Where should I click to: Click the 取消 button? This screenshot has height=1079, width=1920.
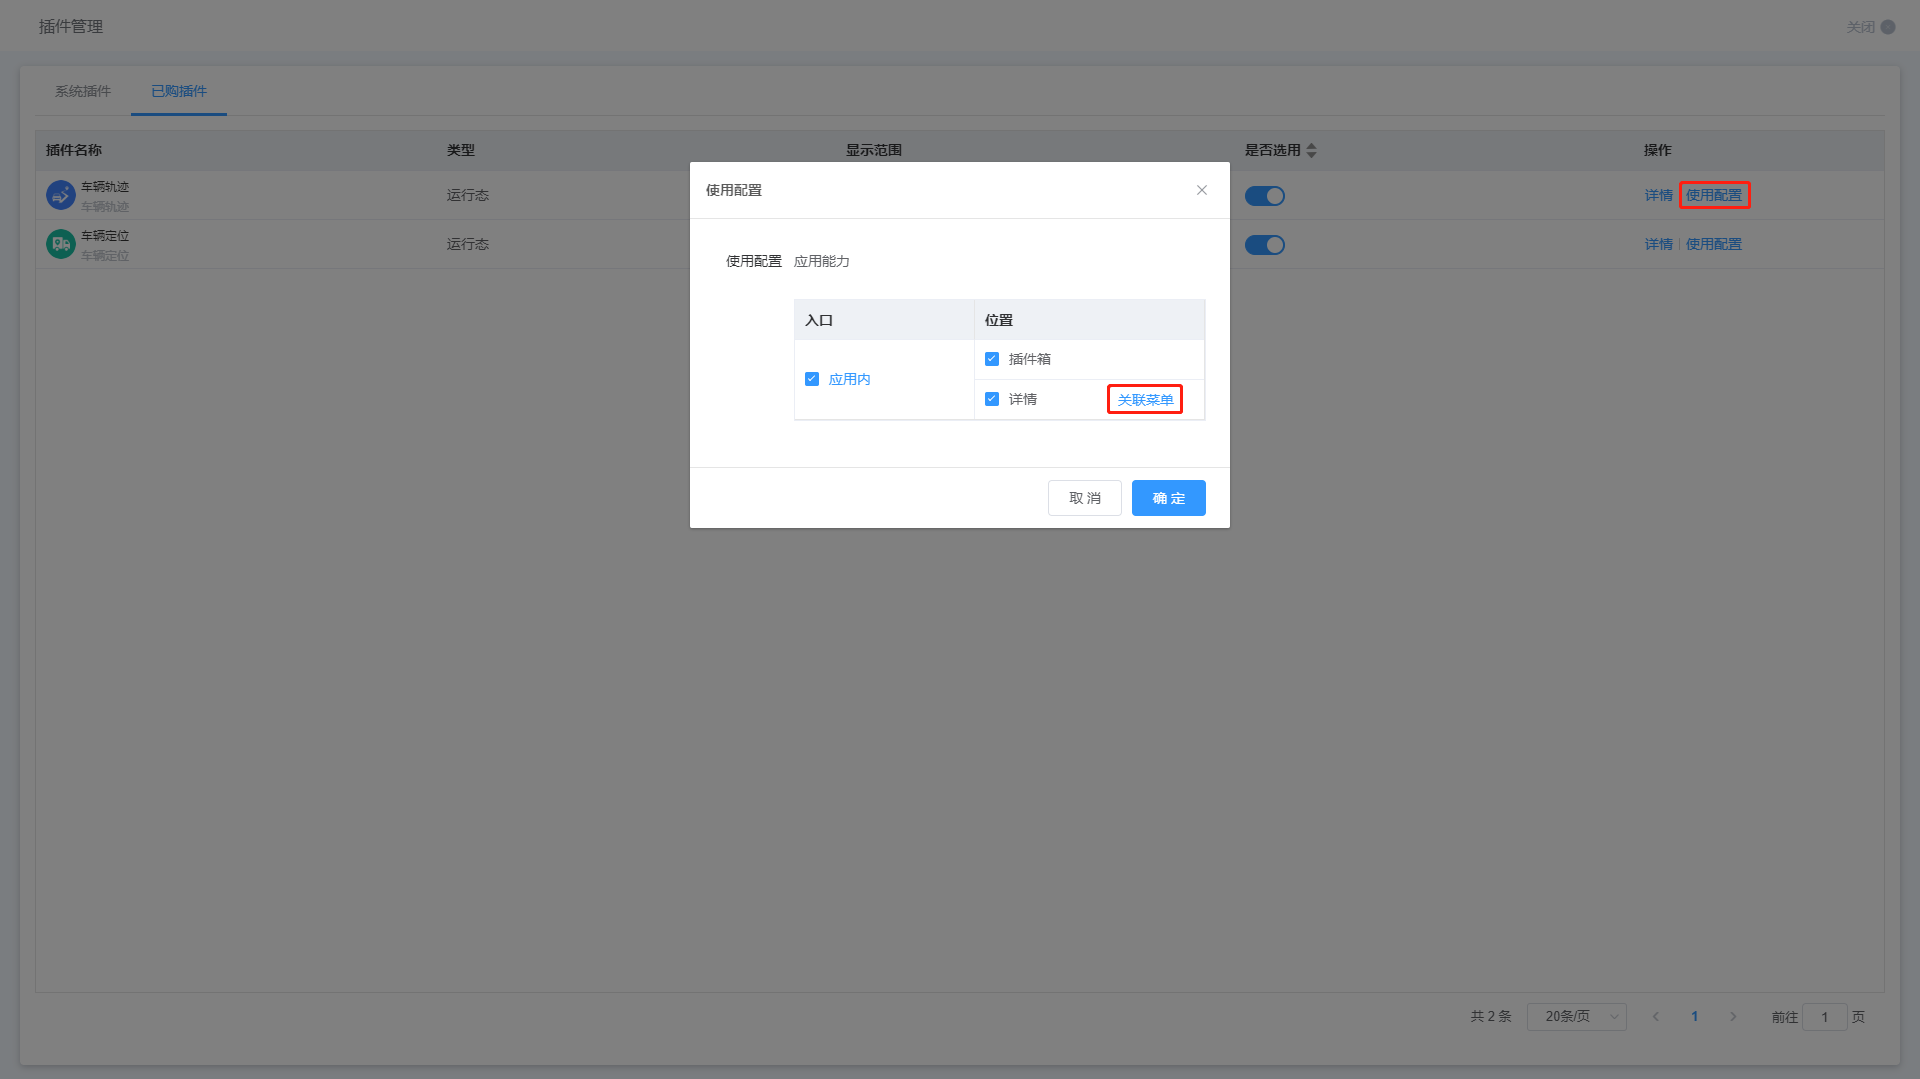pyautogui.click(x=1085, y=498)
